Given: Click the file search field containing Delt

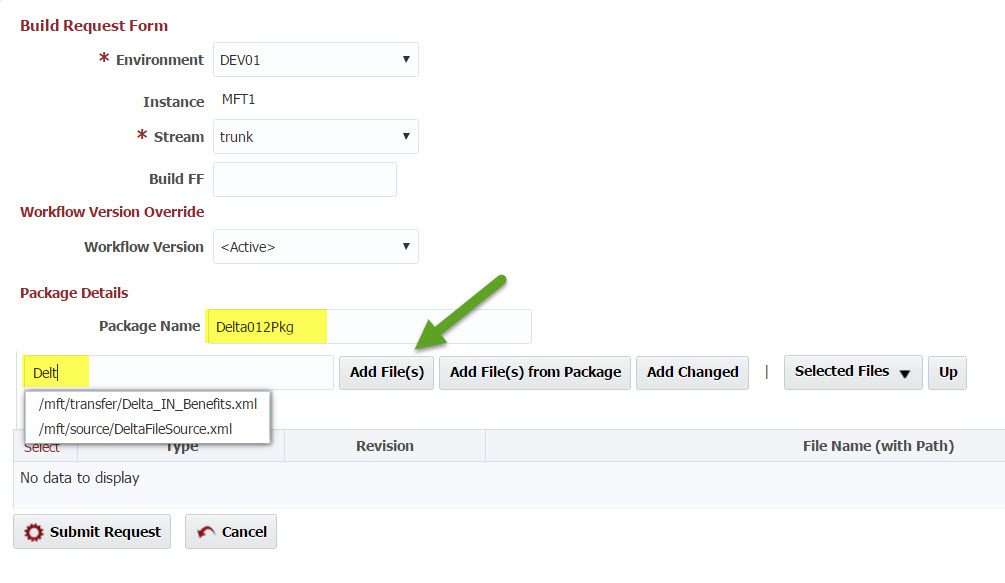Looking at the screenshot, I should [x=178, y=372].
